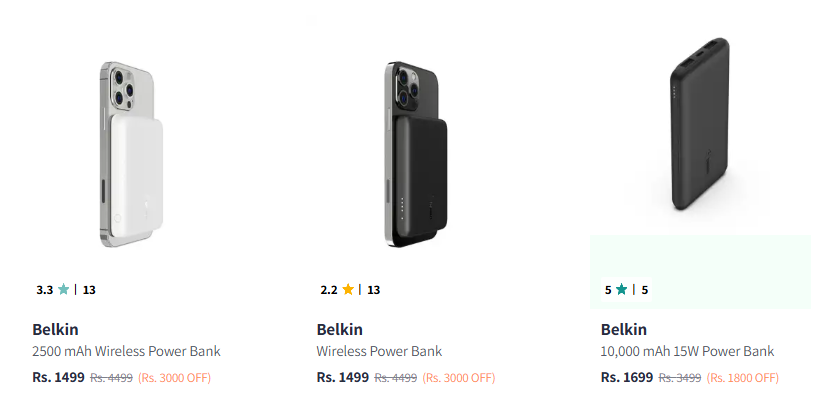The height and width of the screenshot is (401, 827).
Task: Click the green star beside 5 rating
Action: (x=621, y=290)
